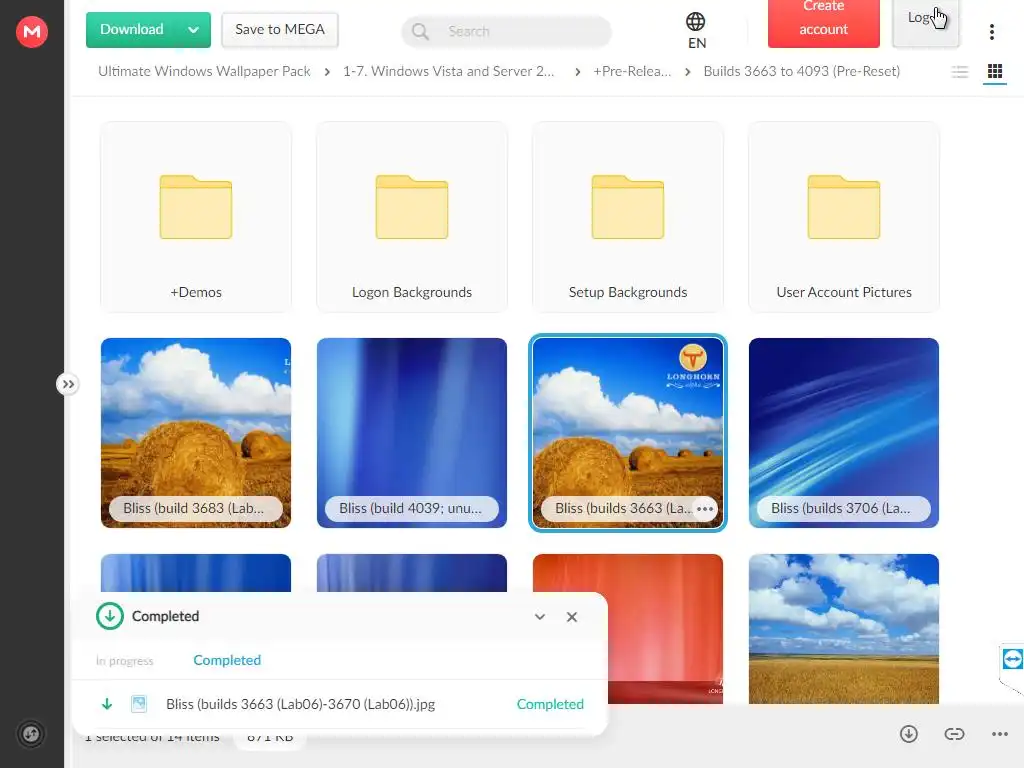Switch to In progress tab
The image size is (1024, 768).
pyautogui.click(x=125, y=661)
